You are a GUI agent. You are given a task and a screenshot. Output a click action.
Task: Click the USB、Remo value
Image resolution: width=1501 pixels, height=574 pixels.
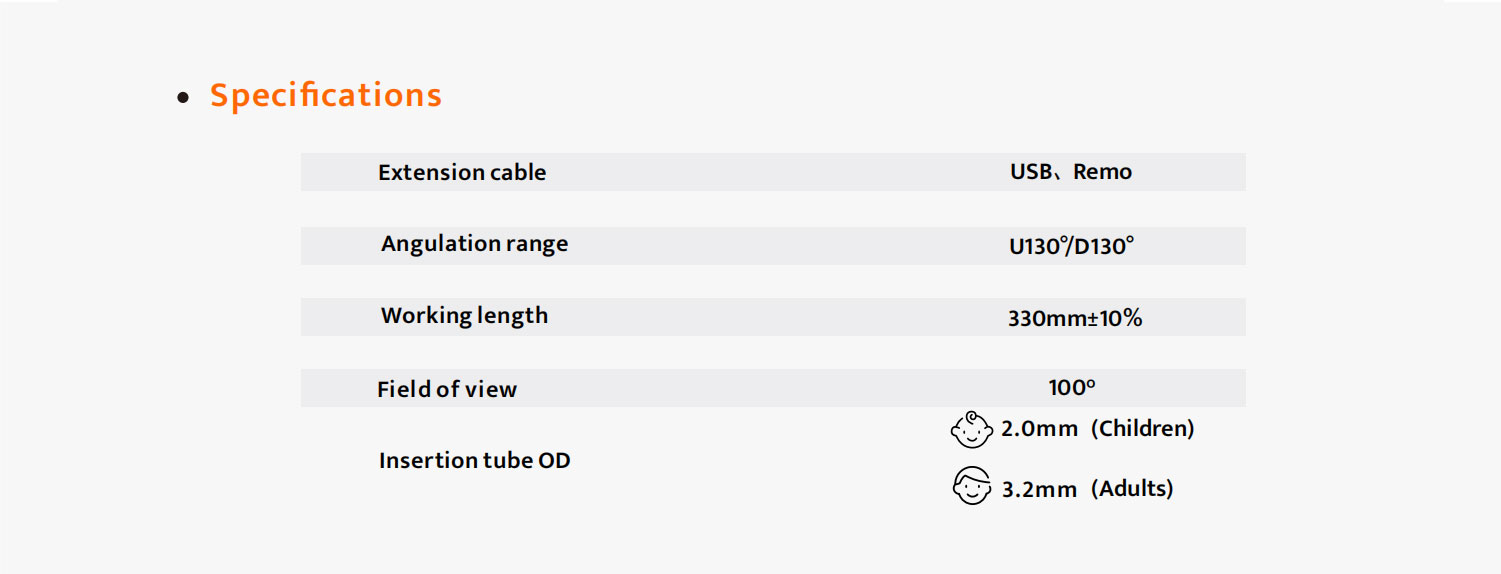[1071, 172]
